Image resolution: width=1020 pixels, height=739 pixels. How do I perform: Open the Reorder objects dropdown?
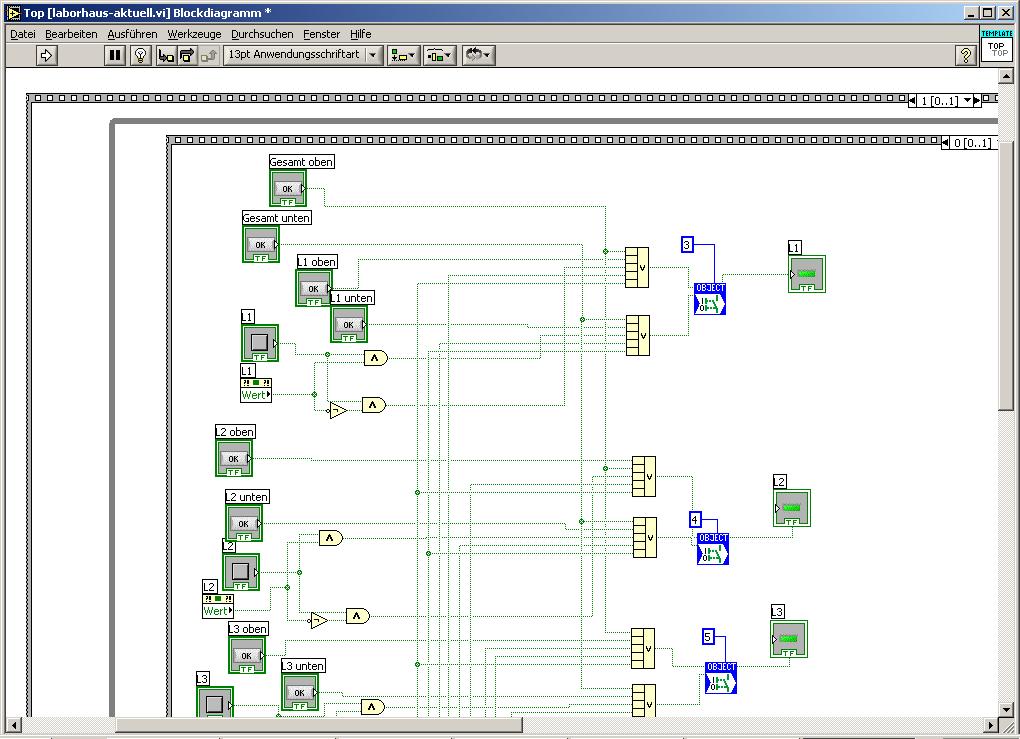point(478,55)
